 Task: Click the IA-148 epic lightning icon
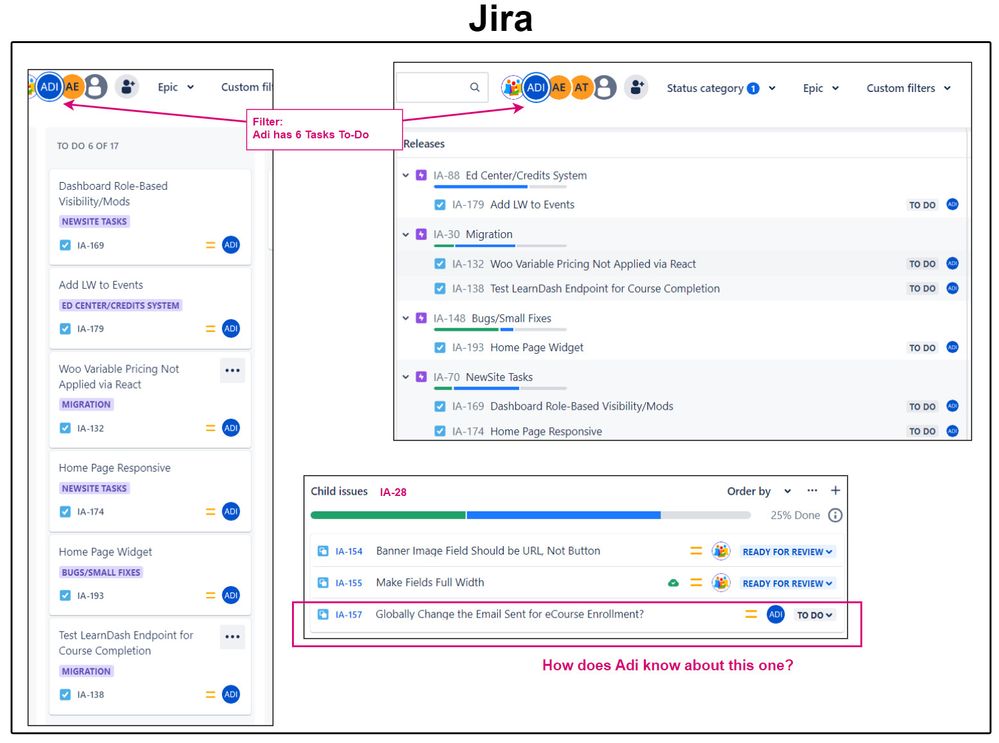(x=421, y=317)
